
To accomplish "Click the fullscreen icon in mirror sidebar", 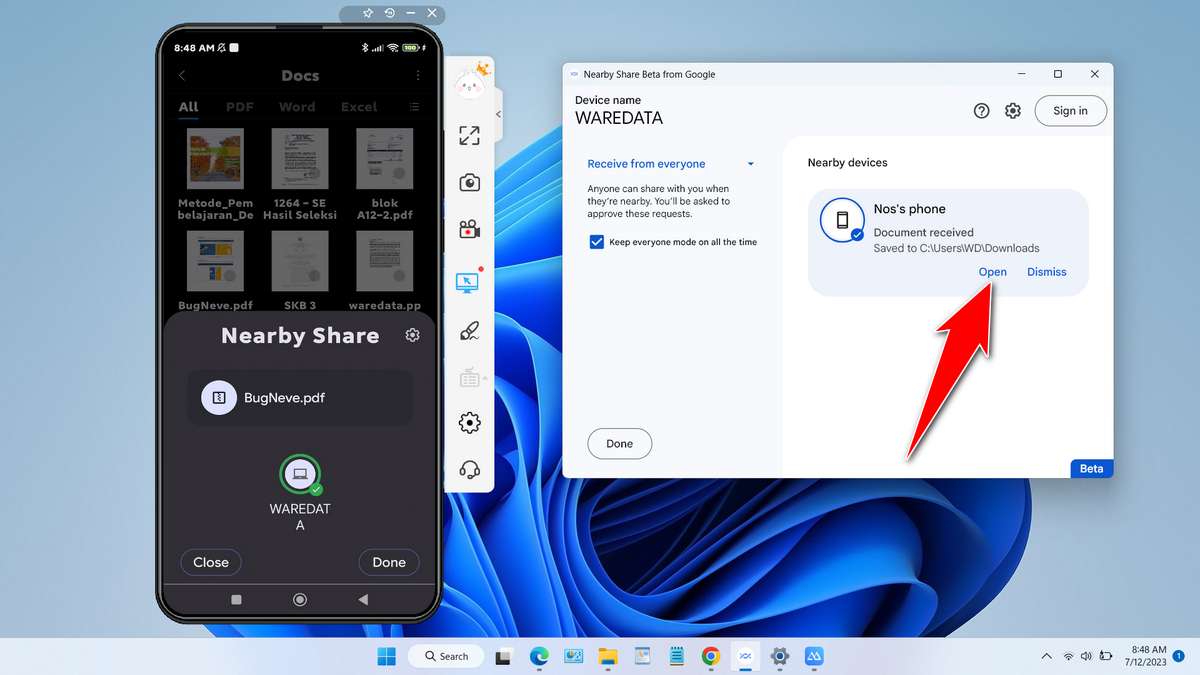I will [x=469, y=136].
